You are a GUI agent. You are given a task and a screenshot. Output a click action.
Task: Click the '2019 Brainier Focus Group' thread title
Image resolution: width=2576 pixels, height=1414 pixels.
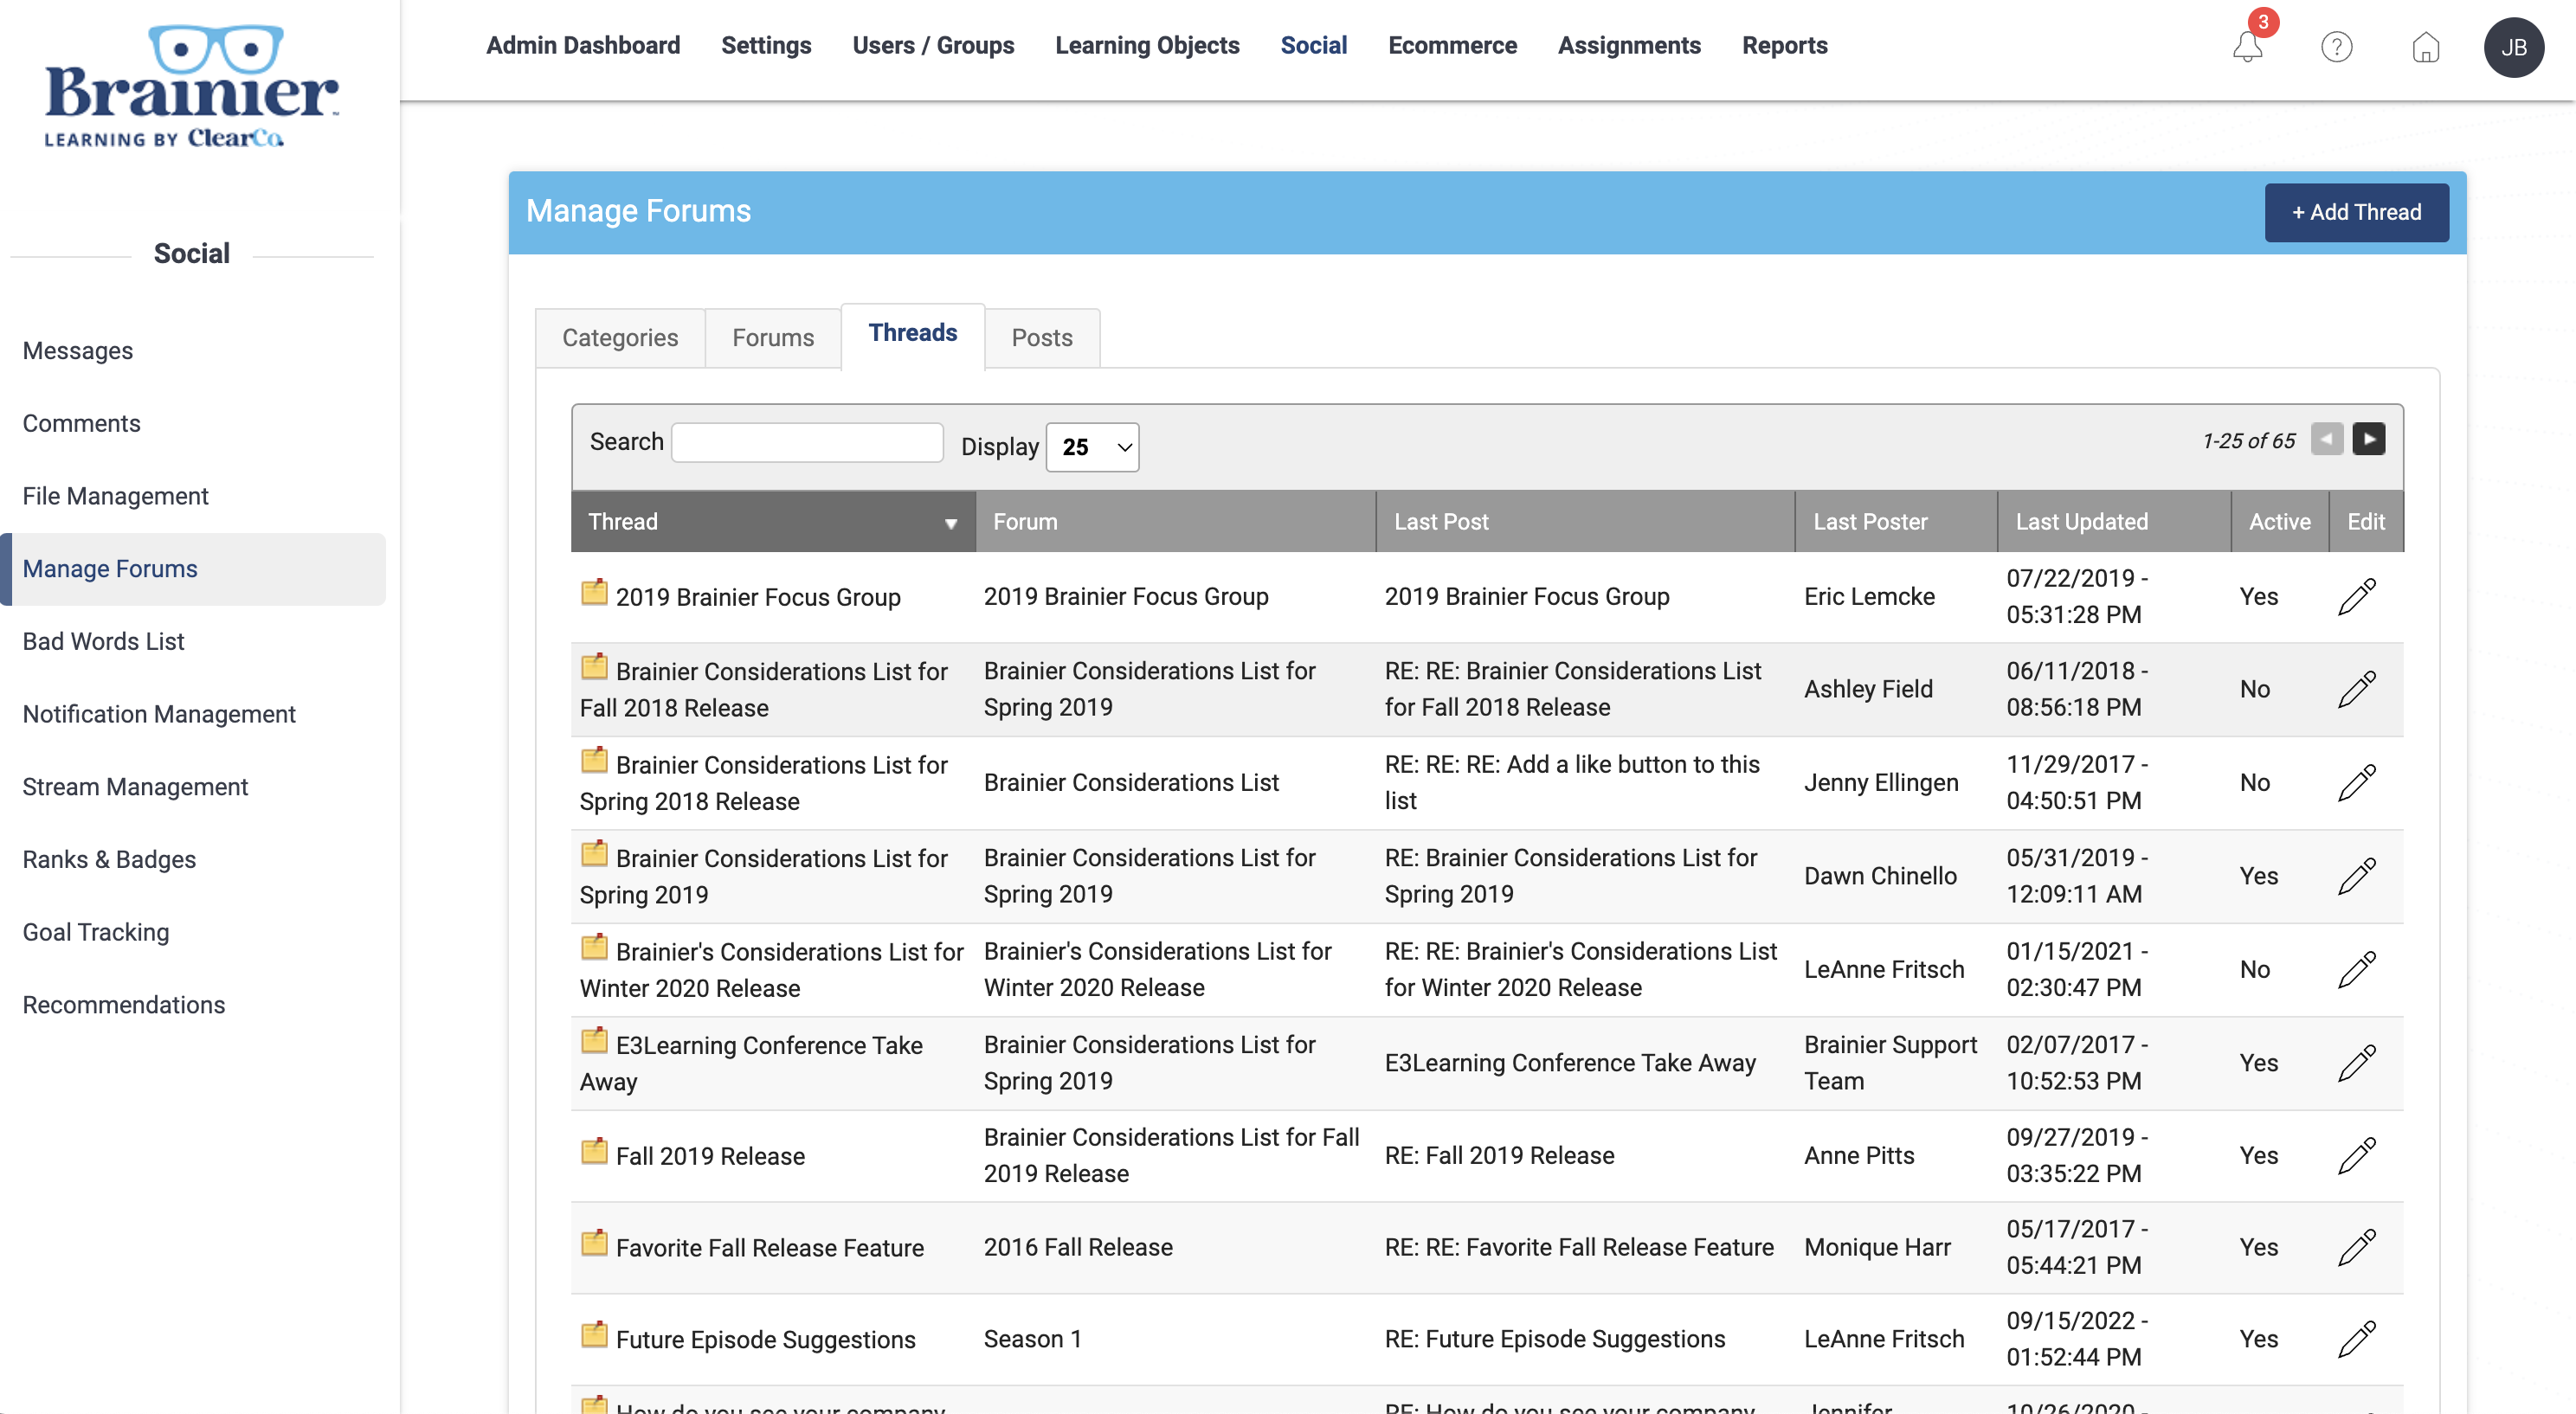click(x=758, y=597)
